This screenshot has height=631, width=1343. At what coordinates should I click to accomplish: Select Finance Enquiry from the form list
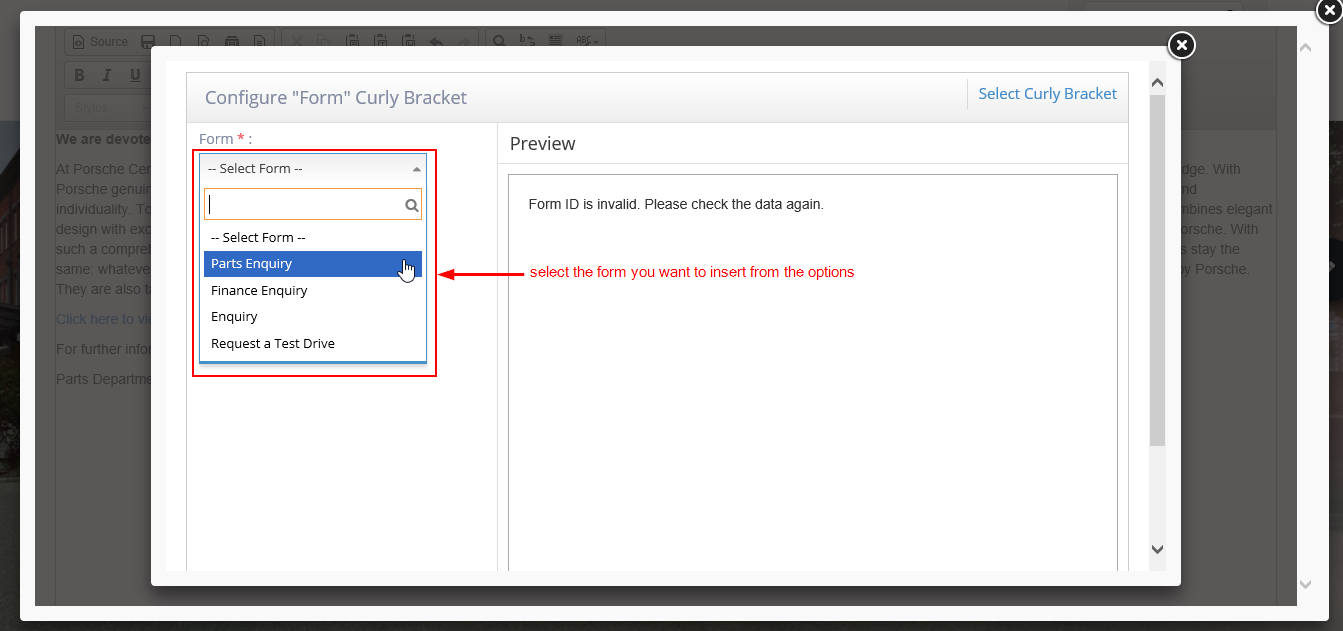coord(259,290)
